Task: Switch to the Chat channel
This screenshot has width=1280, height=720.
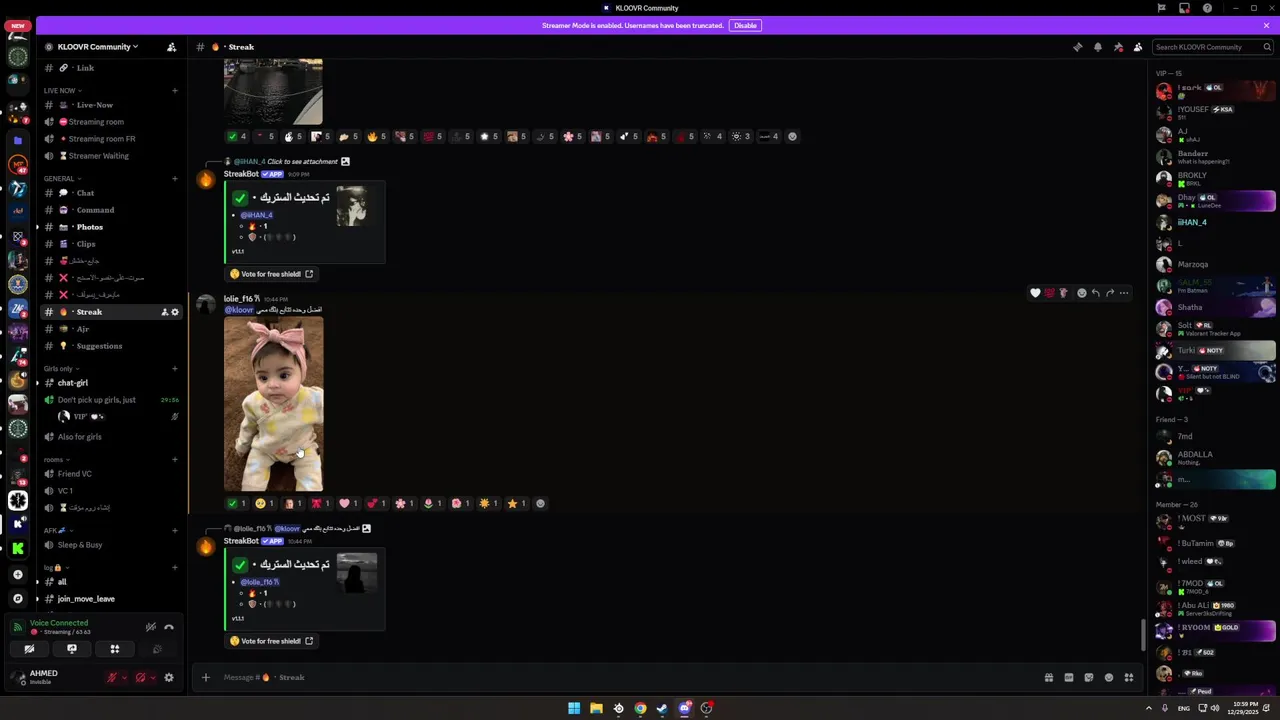Action: [x=110, y=193]
